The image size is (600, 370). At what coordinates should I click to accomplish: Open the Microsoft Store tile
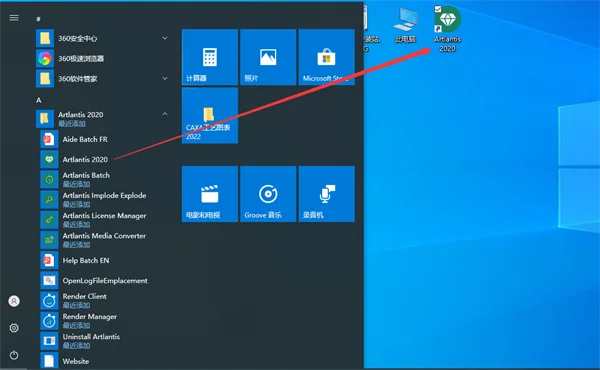(326, 57)
